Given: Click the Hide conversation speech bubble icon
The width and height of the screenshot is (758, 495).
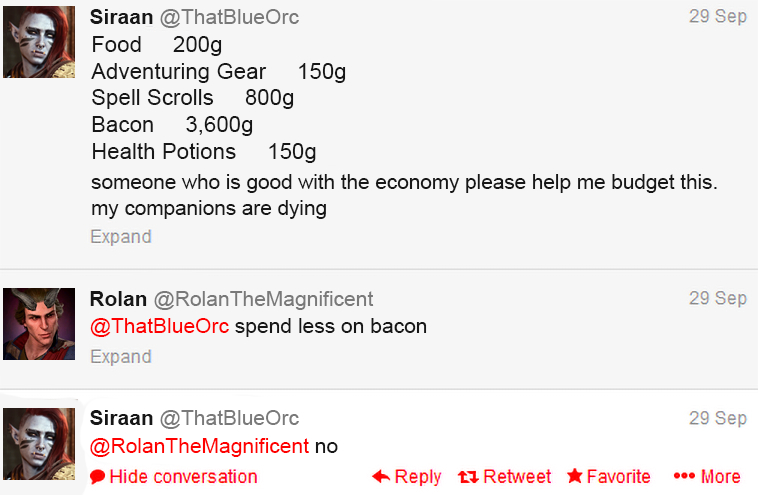Looking at the screenshot, I should point(97,477).
